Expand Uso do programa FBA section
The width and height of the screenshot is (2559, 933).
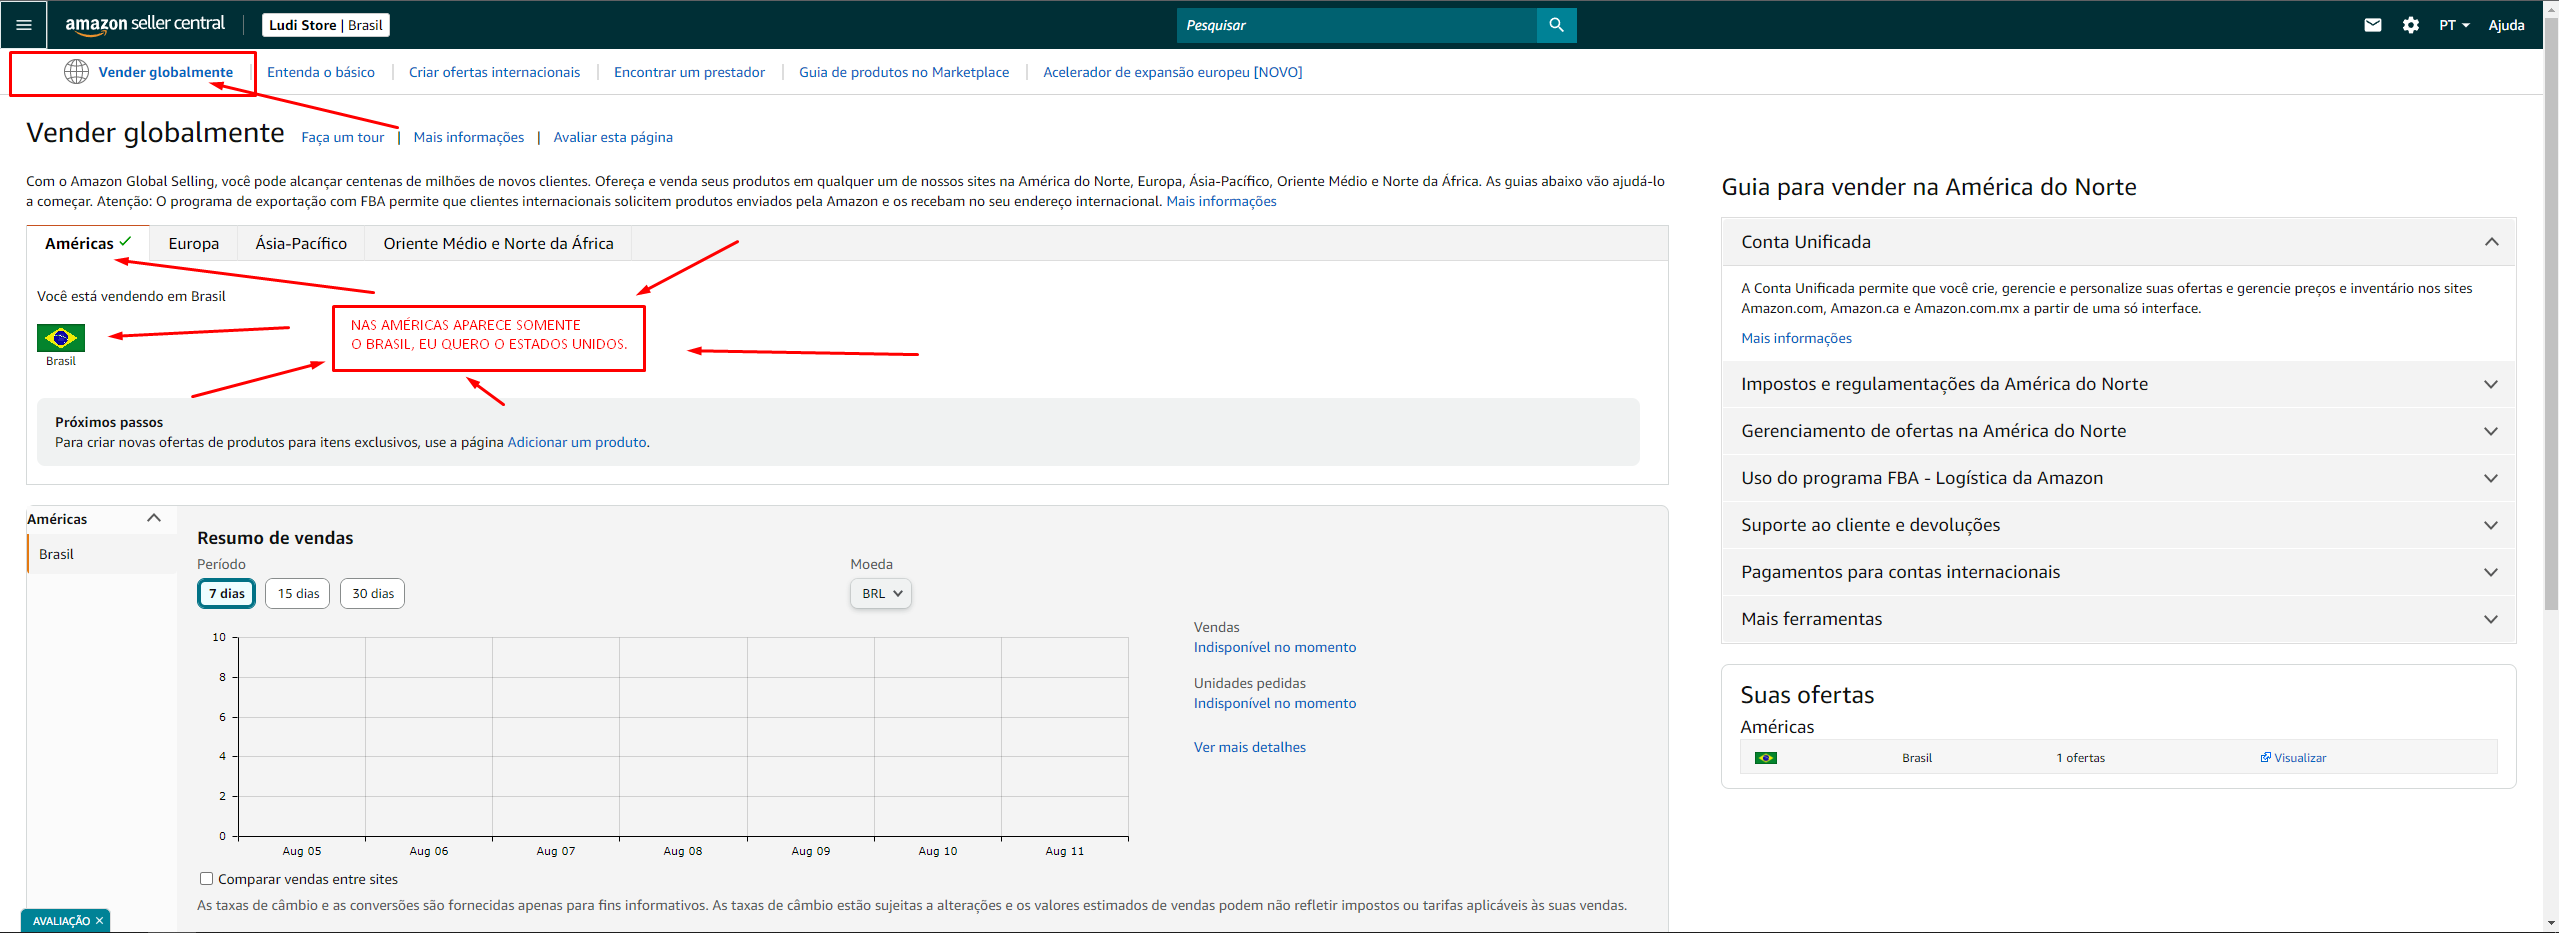[2118, 478]
